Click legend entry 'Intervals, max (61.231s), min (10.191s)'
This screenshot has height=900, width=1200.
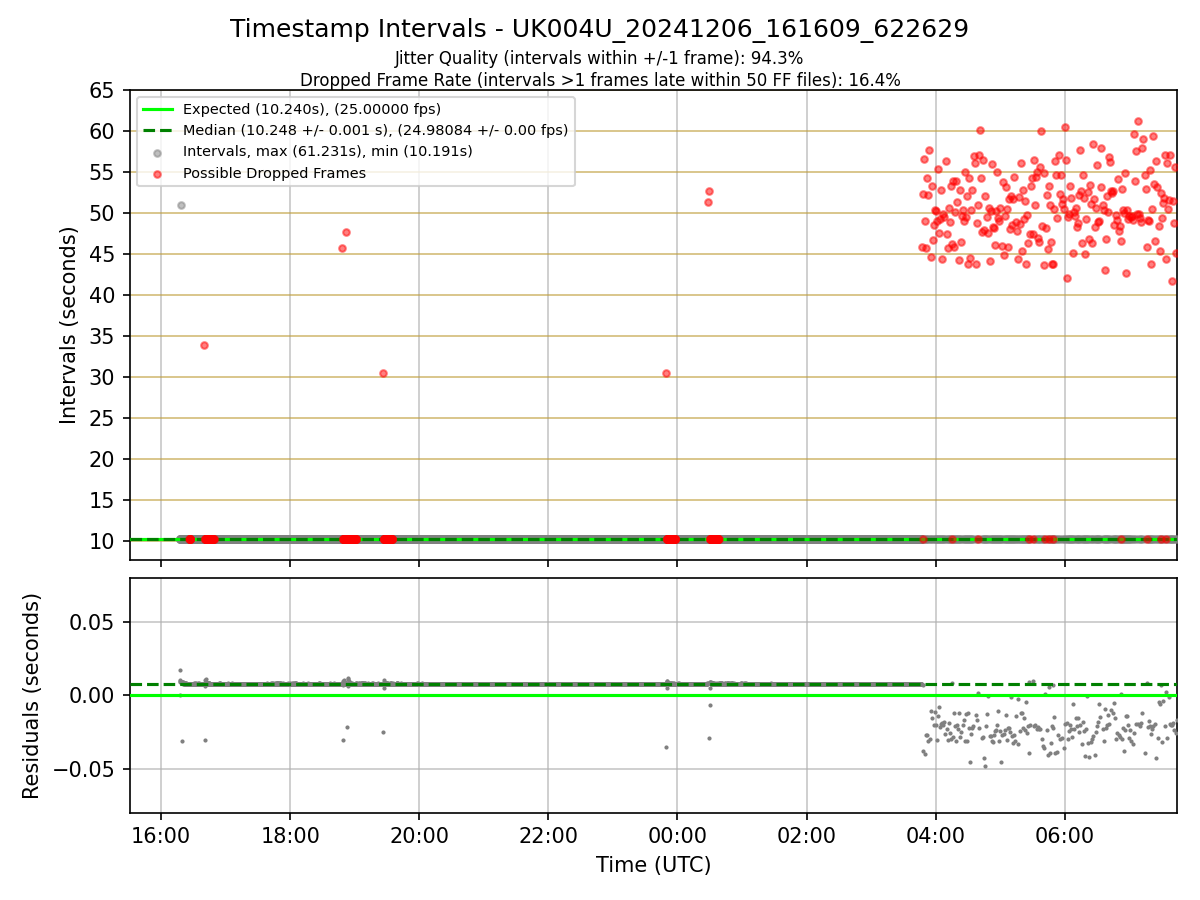tap(328, 151)
